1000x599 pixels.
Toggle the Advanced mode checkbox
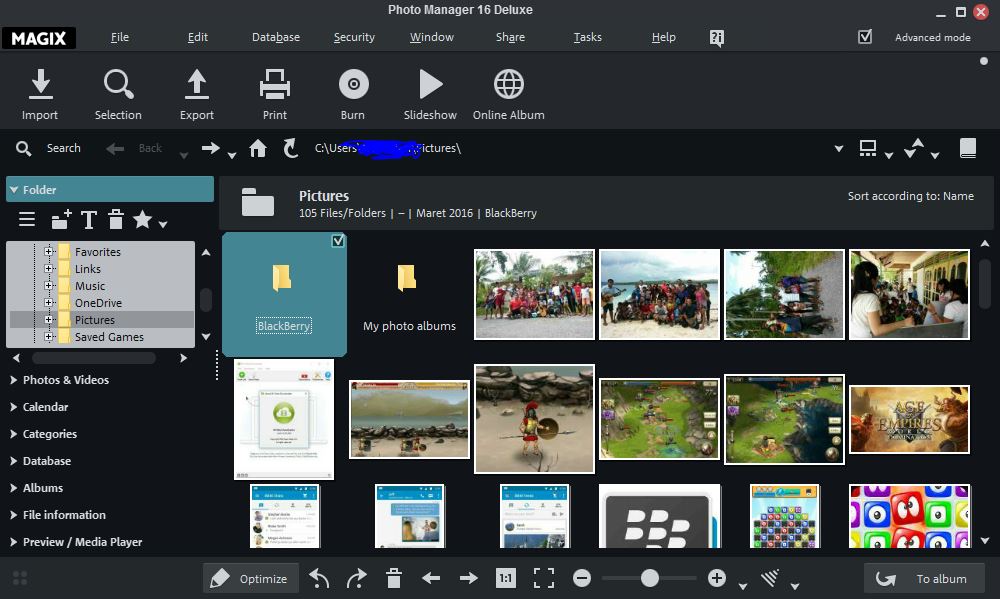click(x=865, y=37)
